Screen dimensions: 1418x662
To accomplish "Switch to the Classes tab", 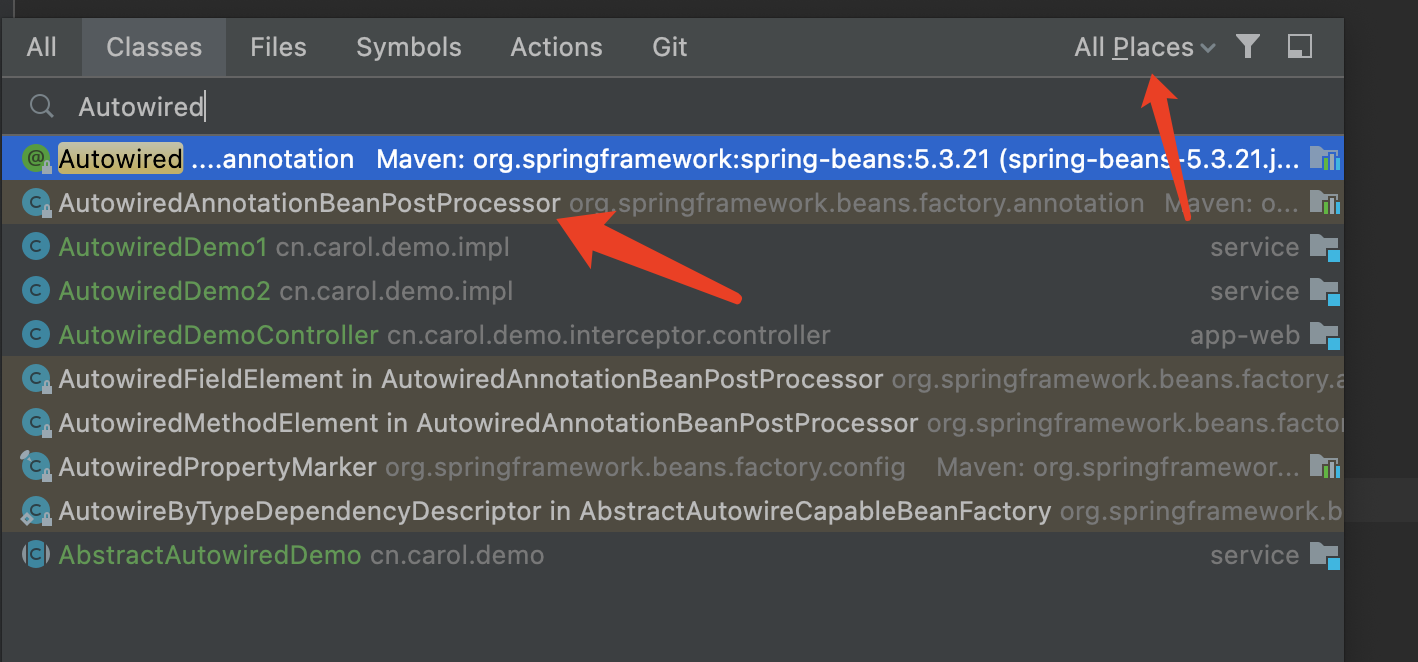I will pyautogui.click(x=154, y=47).
